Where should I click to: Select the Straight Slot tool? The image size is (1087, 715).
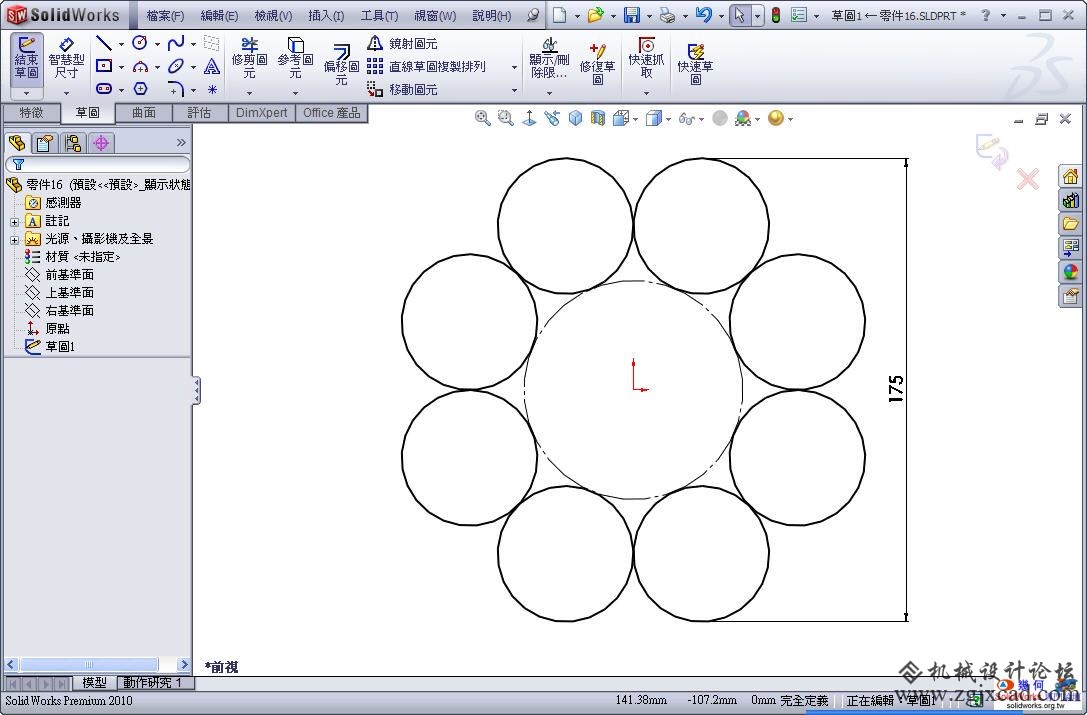104,89
